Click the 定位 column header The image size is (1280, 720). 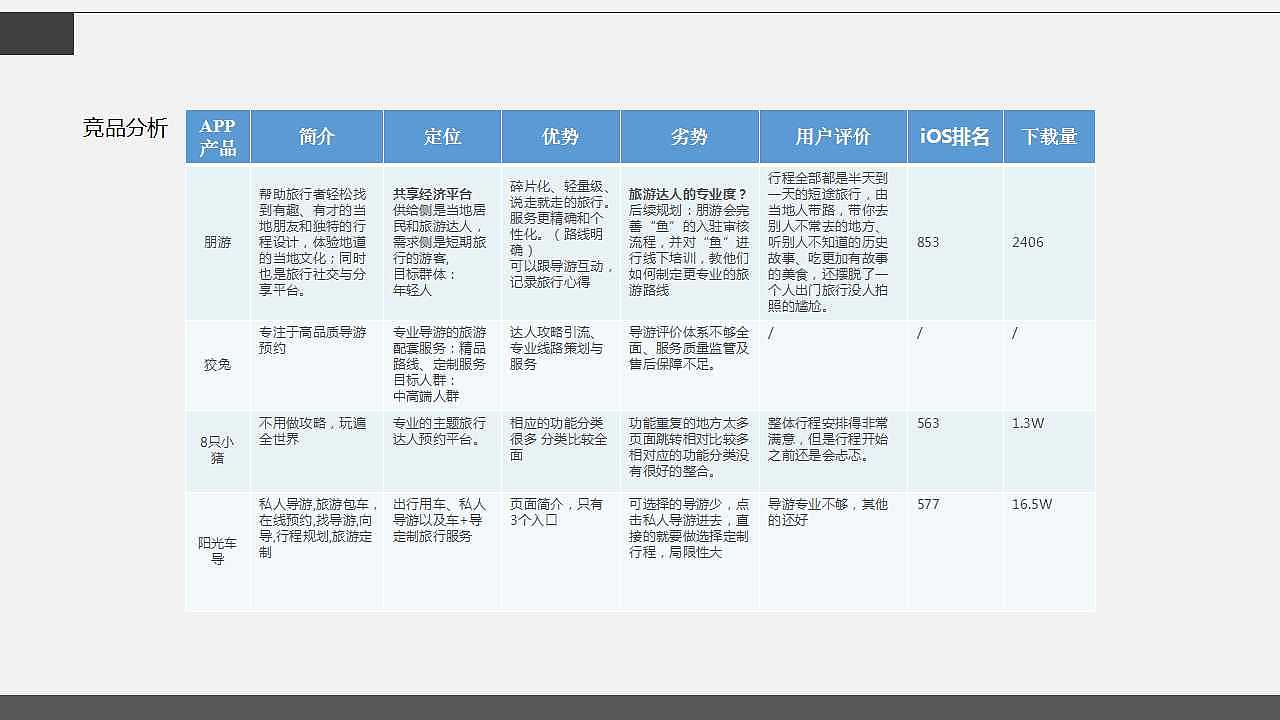442,137
